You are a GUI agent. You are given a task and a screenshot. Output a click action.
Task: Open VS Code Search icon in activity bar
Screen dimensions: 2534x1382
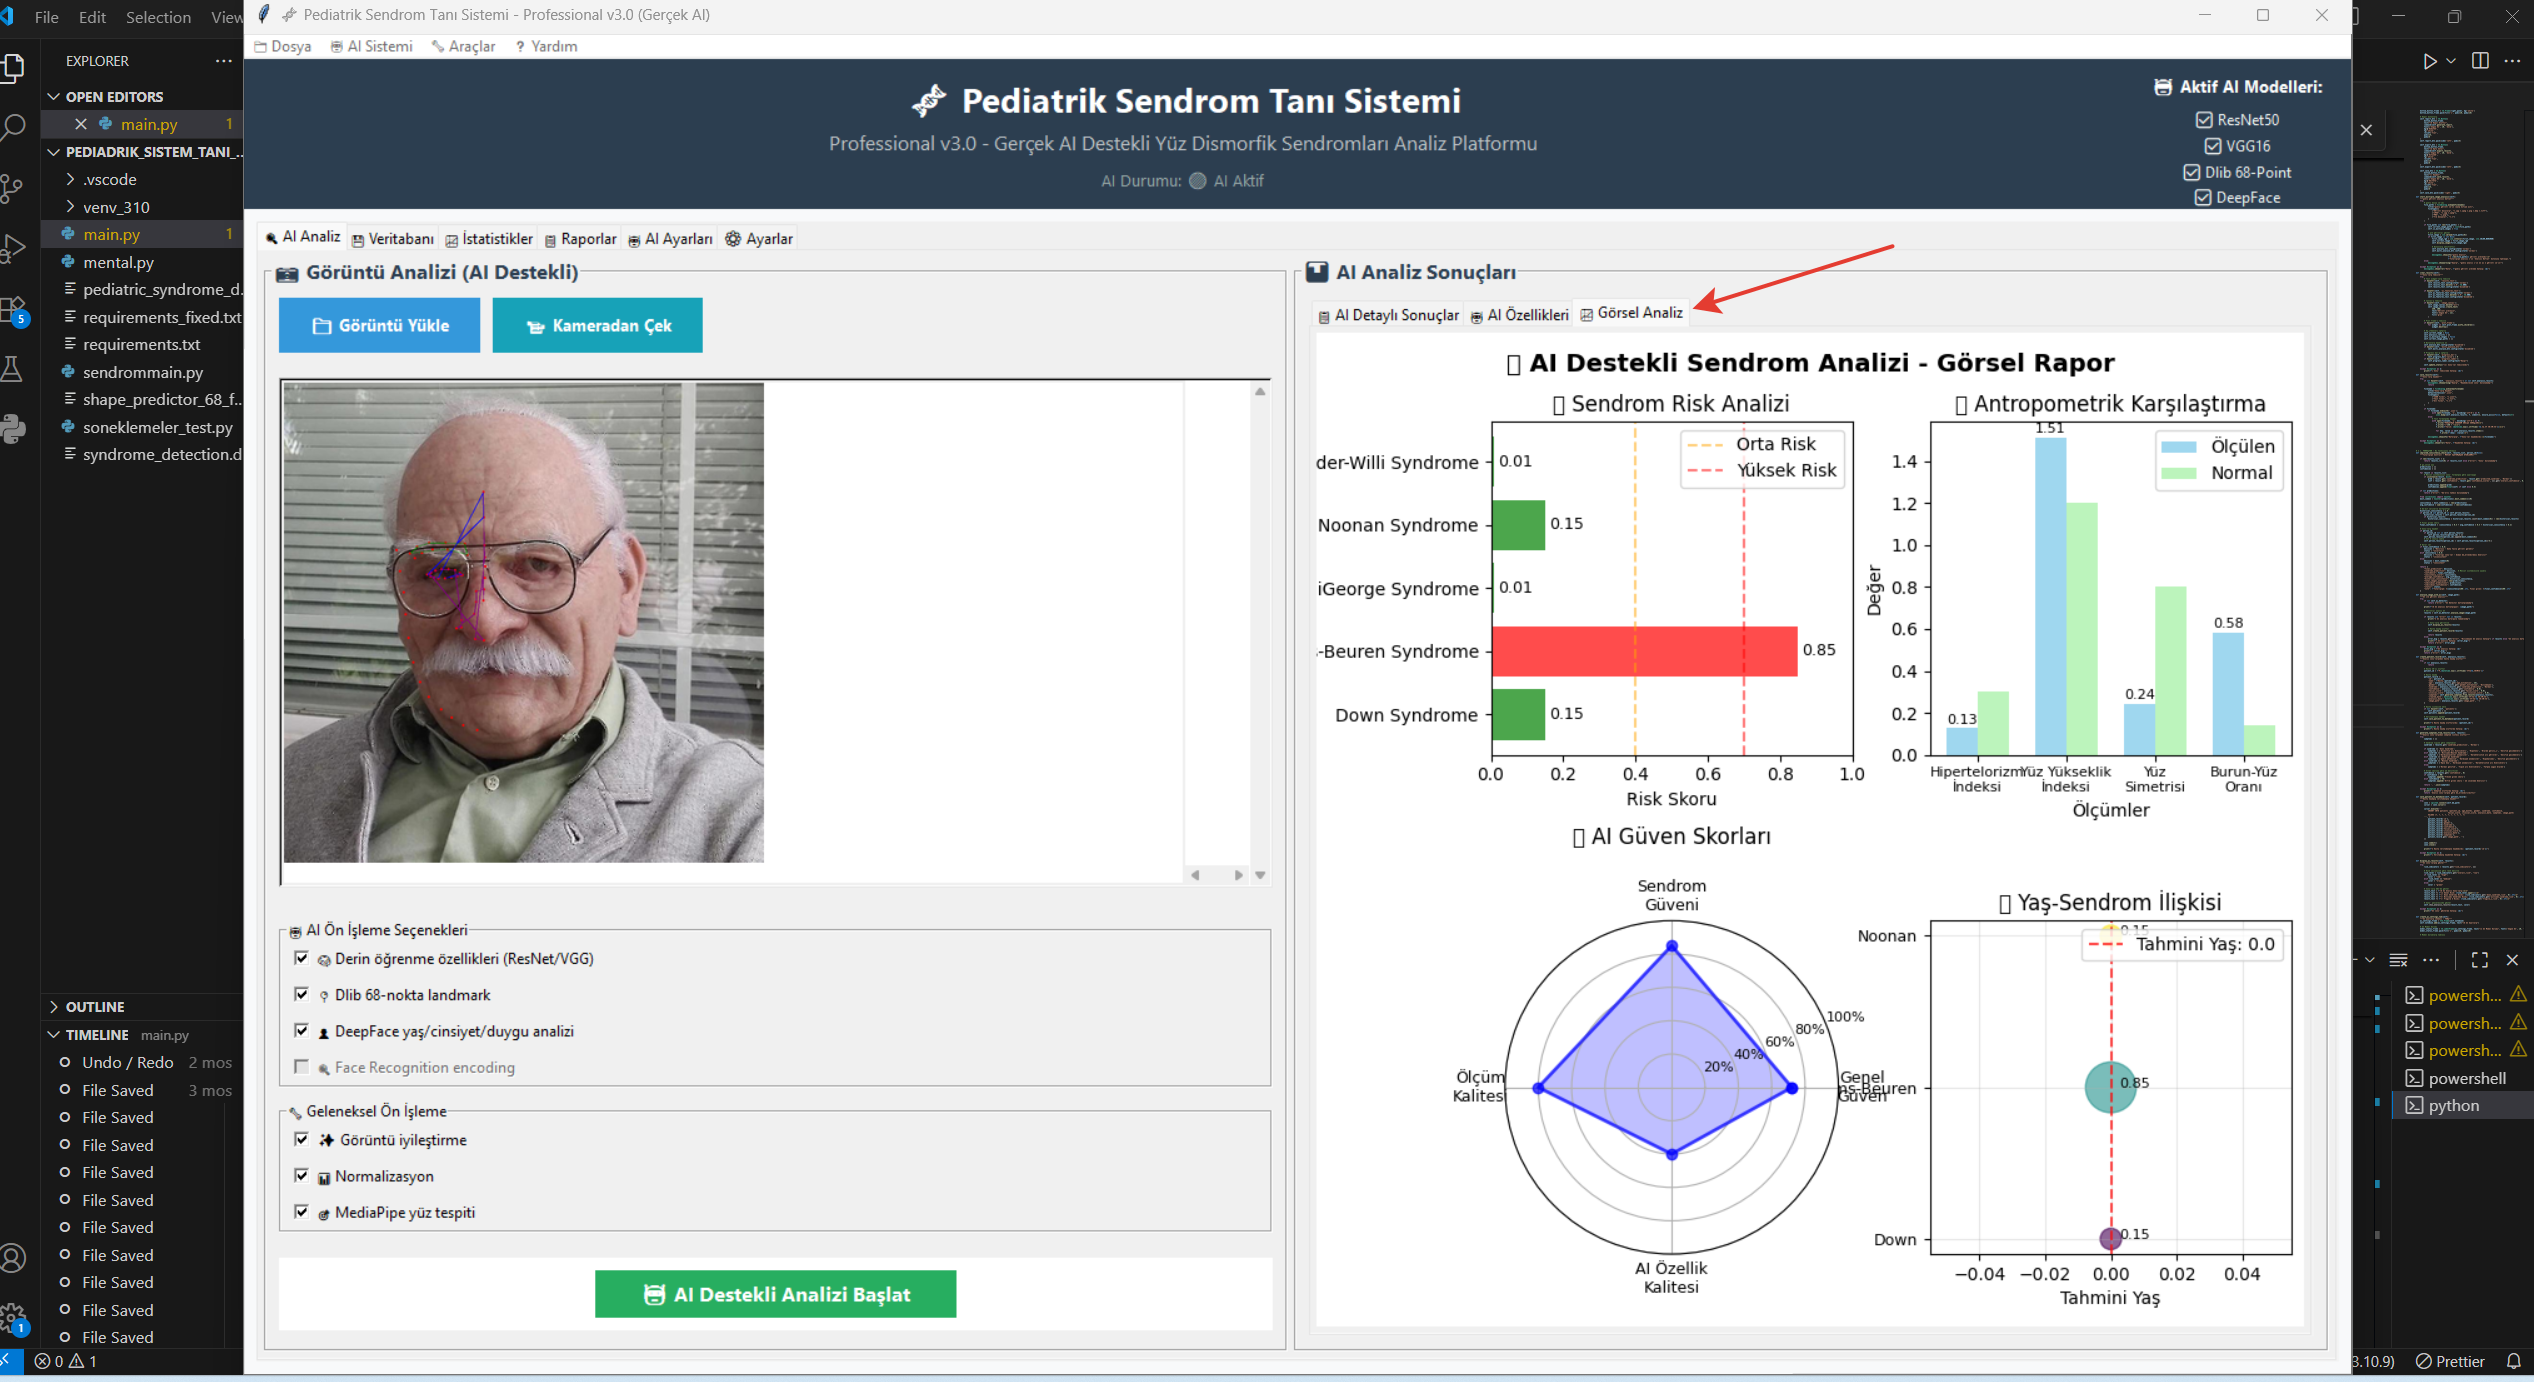pos(14,127)
